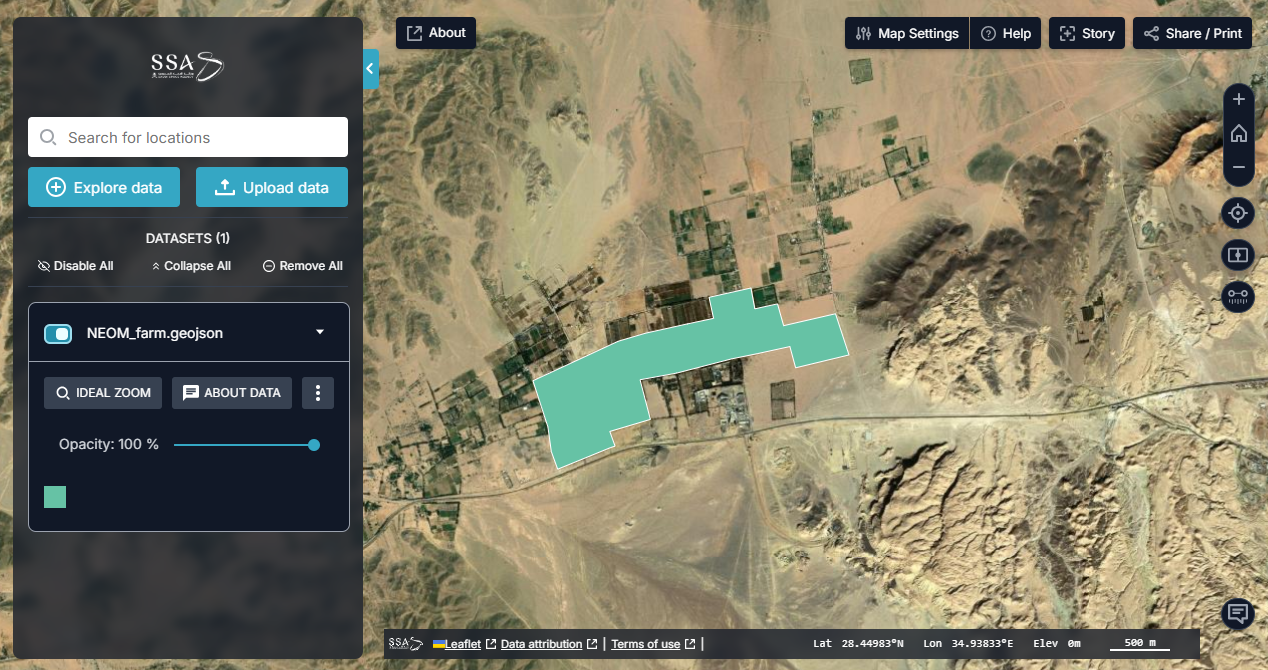The width and height of the screenshot is (1268, 670).
Task: Open the basemap selector icon
Action: coord(1238,255)
